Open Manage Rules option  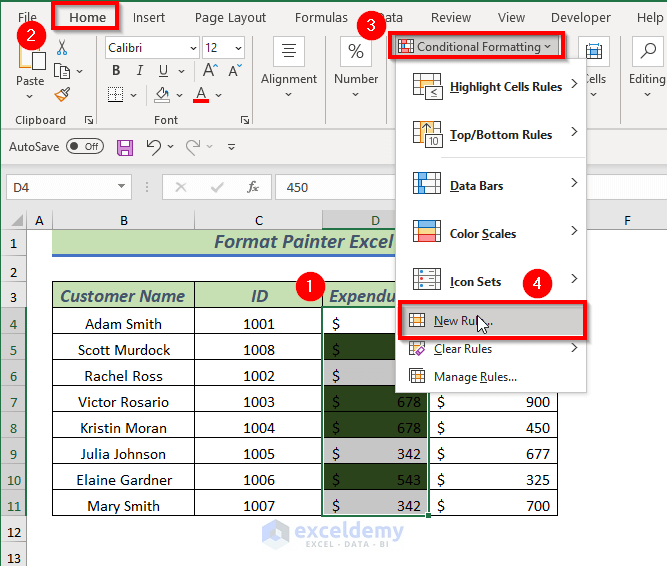click(475, 377)
